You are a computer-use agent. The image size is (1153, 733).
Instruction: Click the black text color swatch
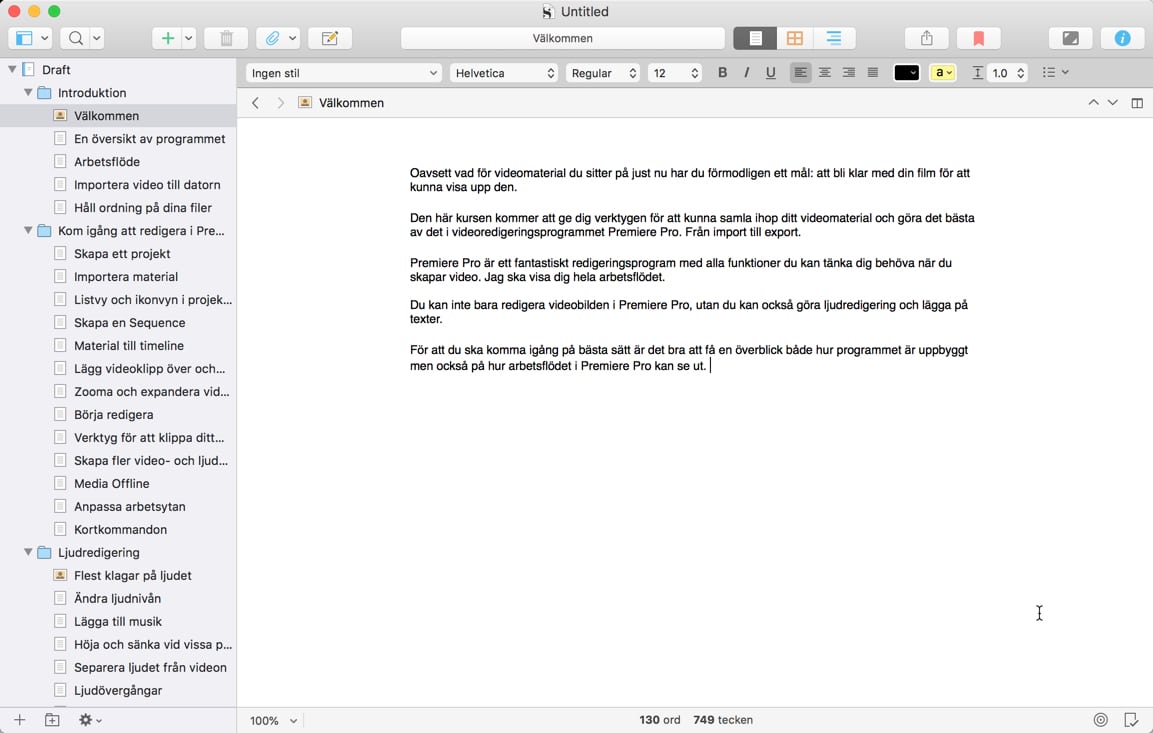point(905,73)
